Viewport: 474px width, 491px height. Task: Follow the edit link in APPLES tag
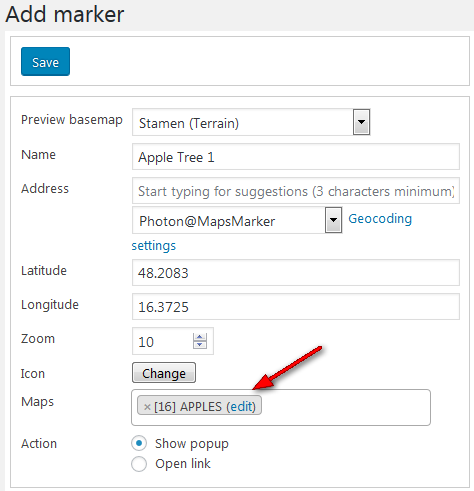click(241, 407)
